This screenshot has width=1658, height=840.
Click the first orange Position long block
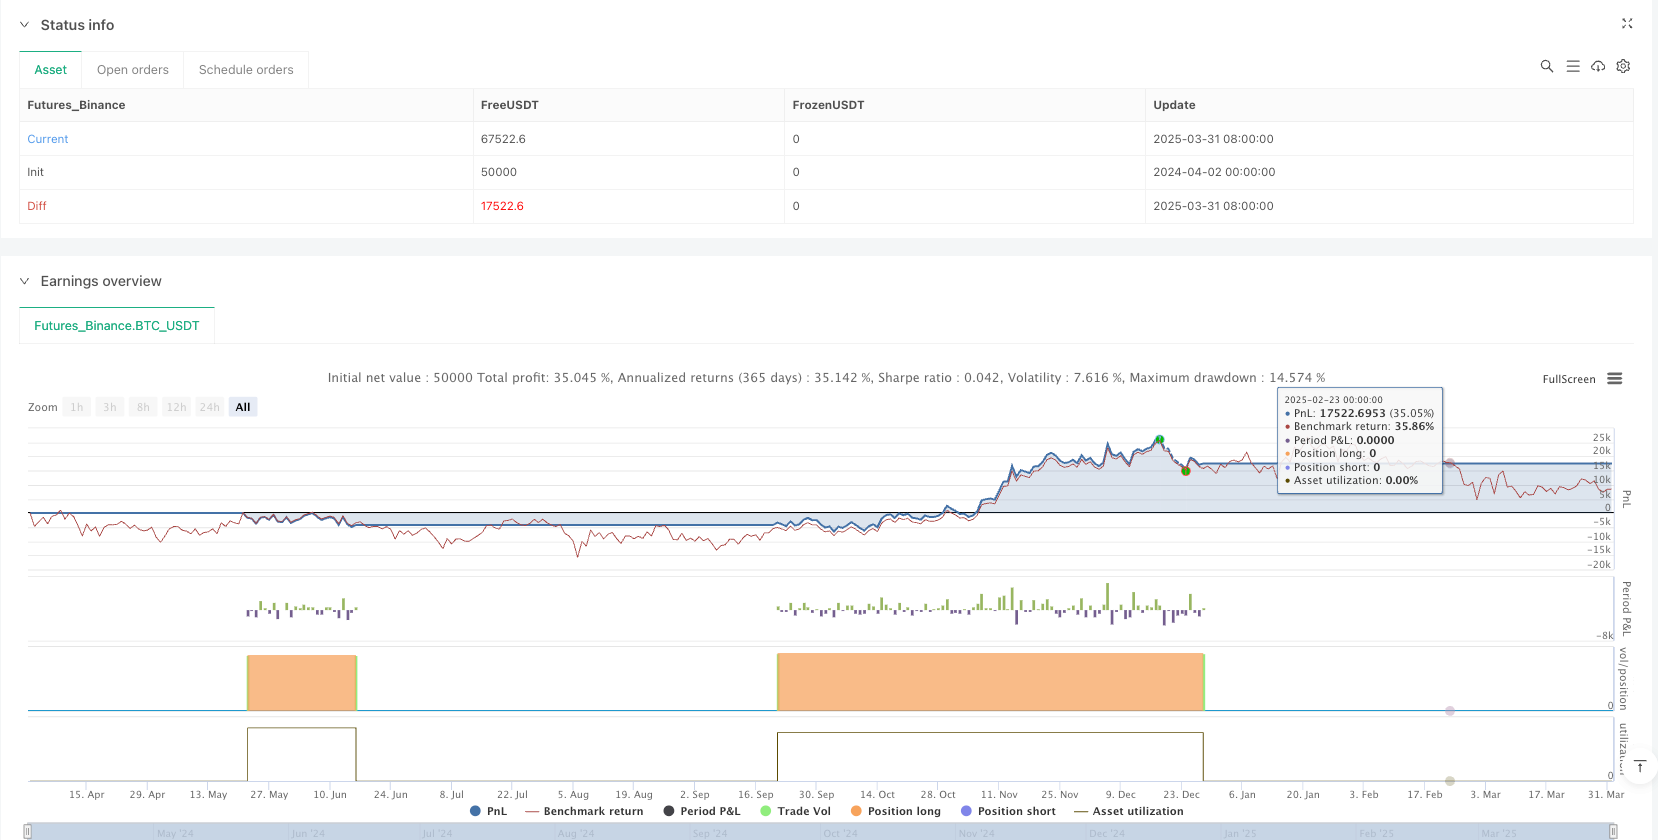302,683
